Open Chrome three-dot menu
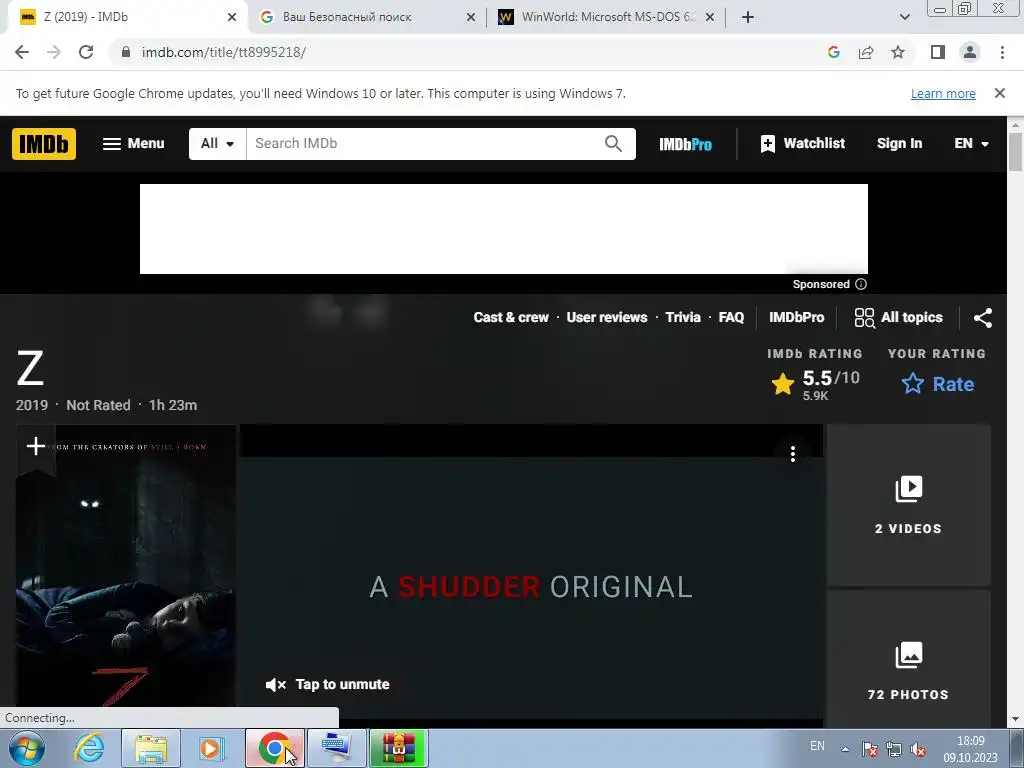This screenshot has height=768, width=1024. pyautogui.click(x=1002, y=52)
